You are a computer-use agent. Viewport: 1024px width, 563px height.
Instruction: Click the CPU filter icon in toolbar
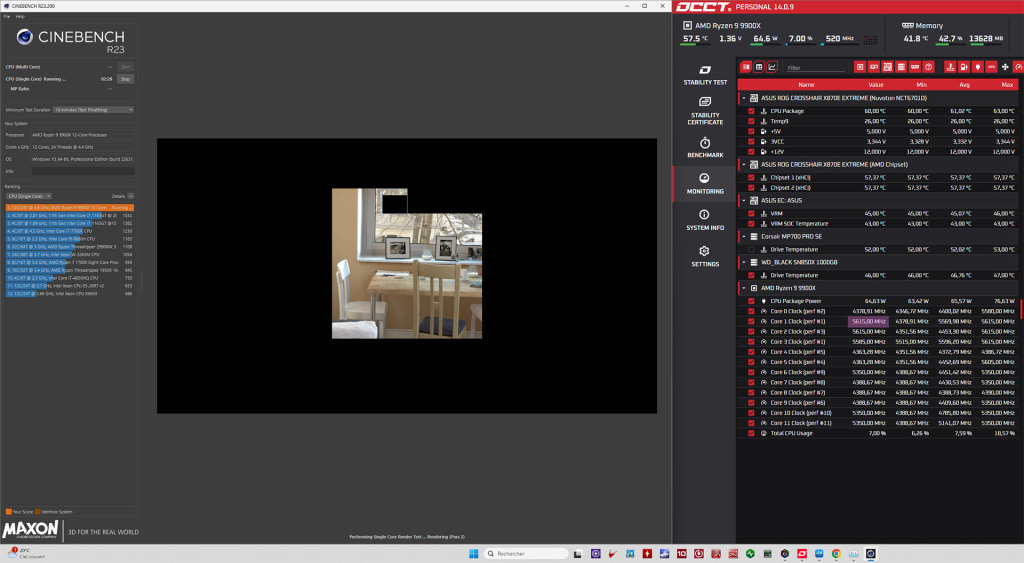(860, 67)
